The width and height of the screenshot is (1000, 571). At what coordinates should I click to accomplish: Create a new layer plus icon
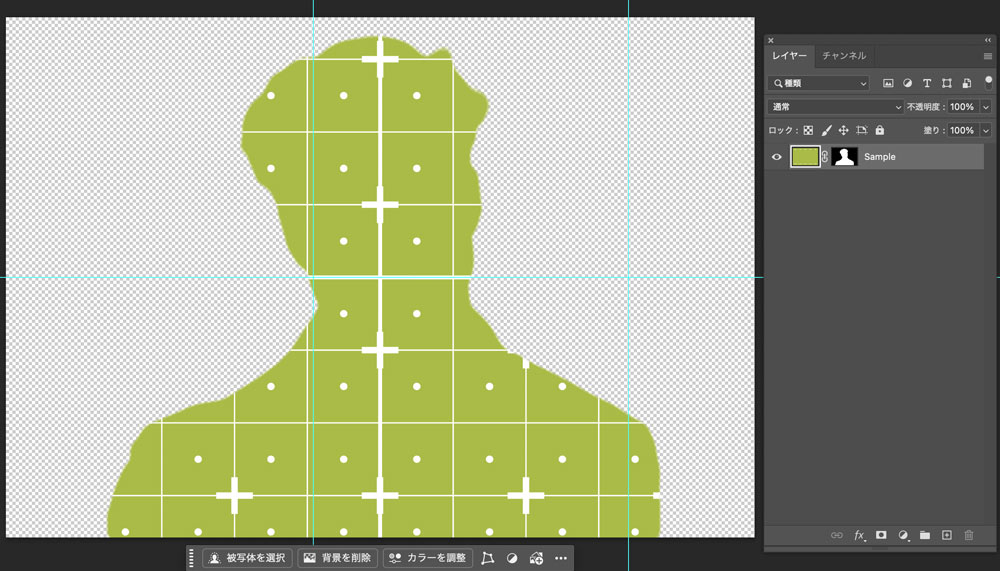[x=946, y=535]
